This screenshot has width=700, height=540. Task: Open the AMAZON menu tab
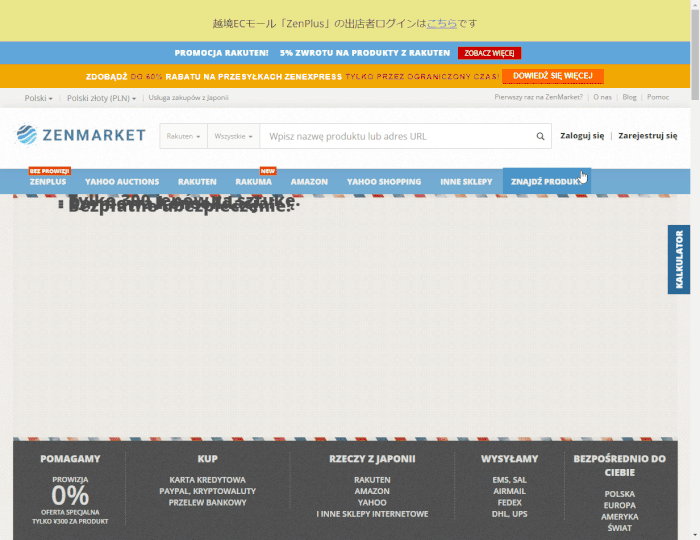[309, 182]
